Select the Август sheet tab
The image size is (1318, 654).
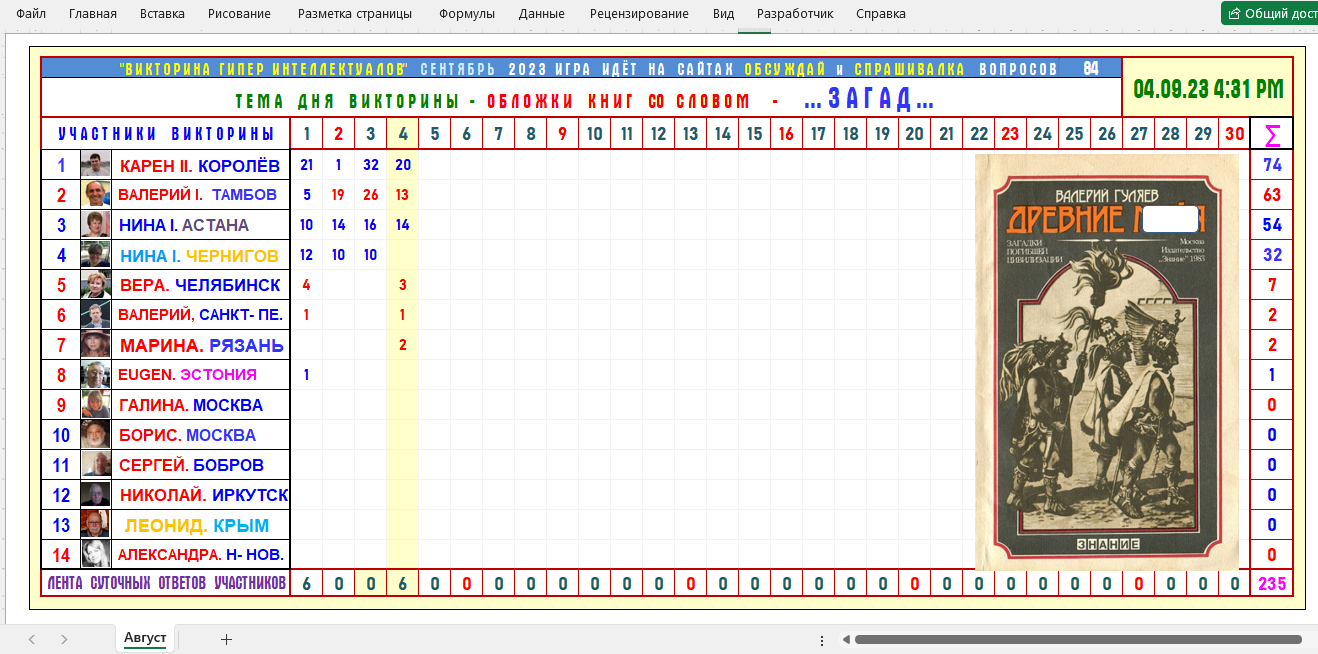145,638
